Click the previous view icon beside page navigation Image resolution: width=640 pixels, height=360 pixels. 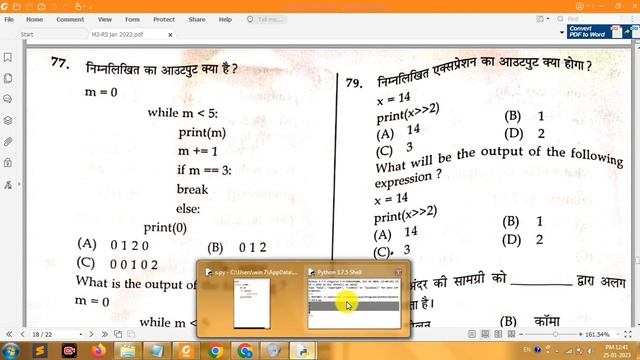pos(118,334)
